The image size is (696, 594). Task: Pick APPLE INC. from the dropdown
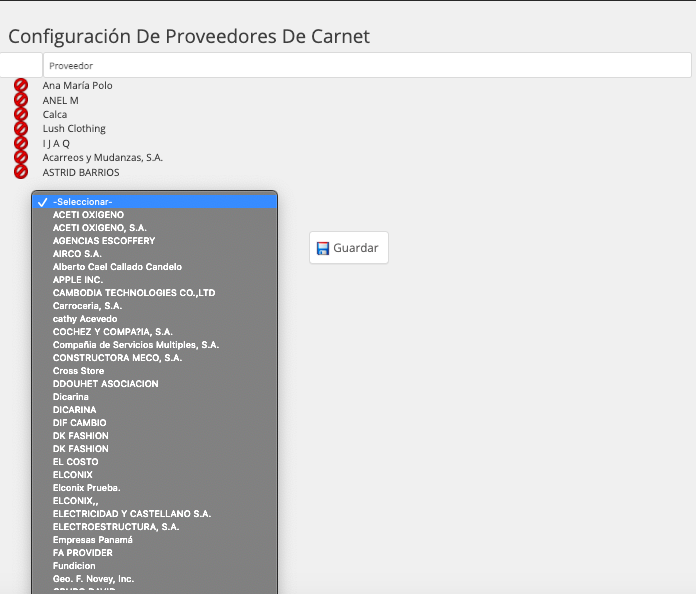[154, 280]
